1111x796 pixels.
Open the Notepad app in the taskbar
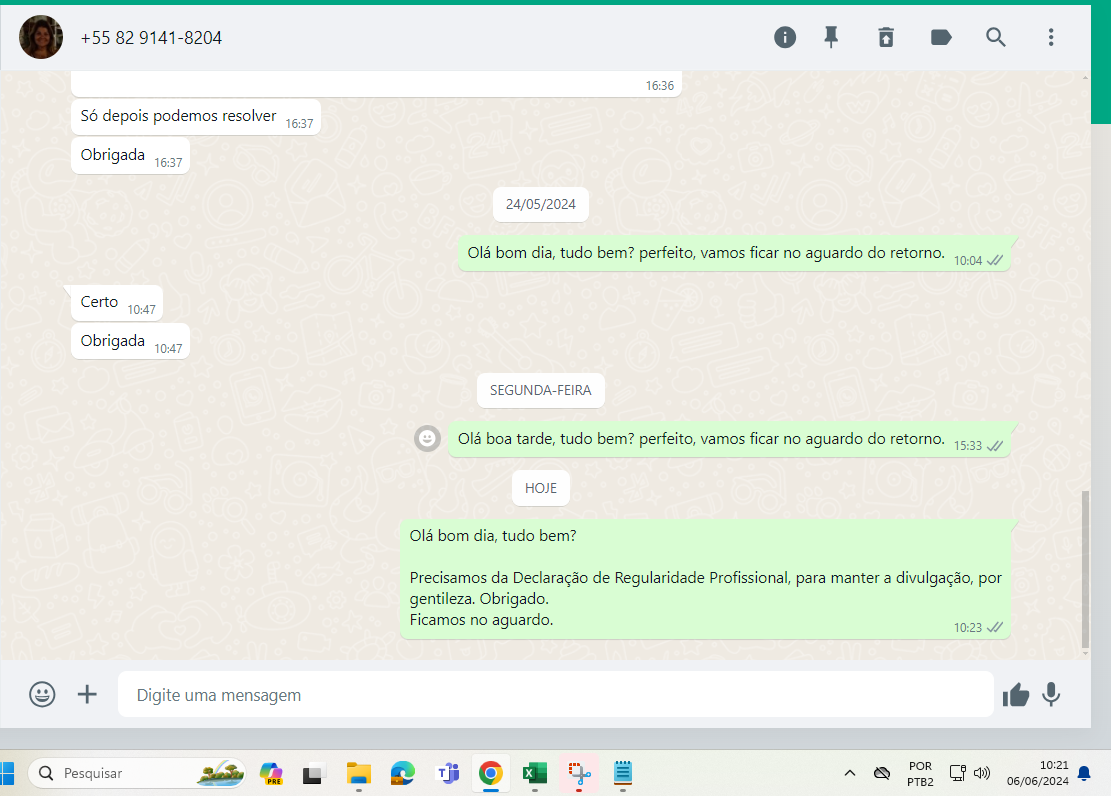[623, 773]
